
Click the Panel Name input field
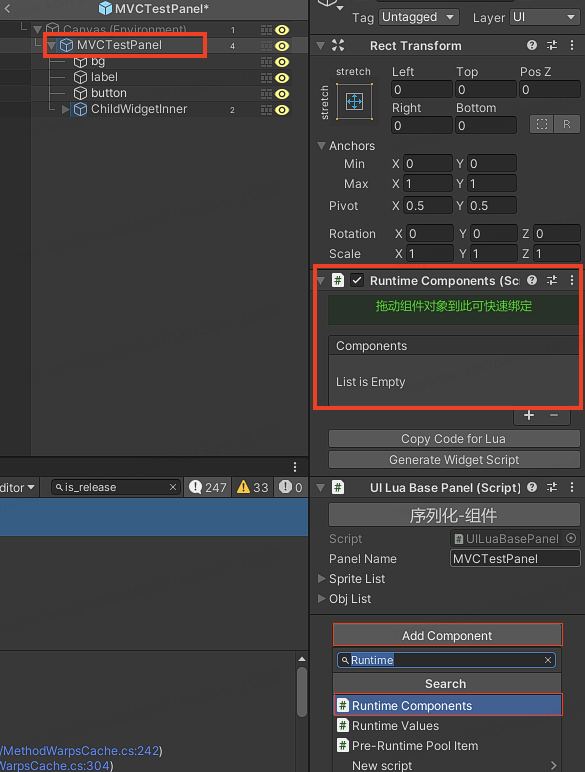[x=515, y=559]
